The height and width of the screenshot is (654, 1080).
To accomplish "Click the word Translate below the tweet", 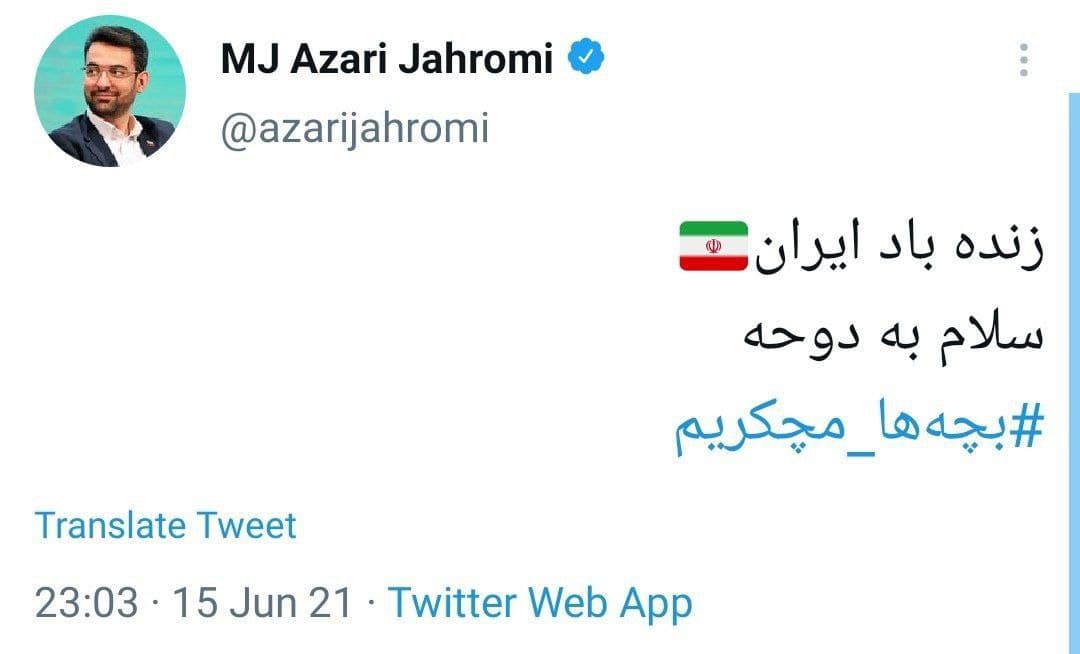I will (110, 525).
